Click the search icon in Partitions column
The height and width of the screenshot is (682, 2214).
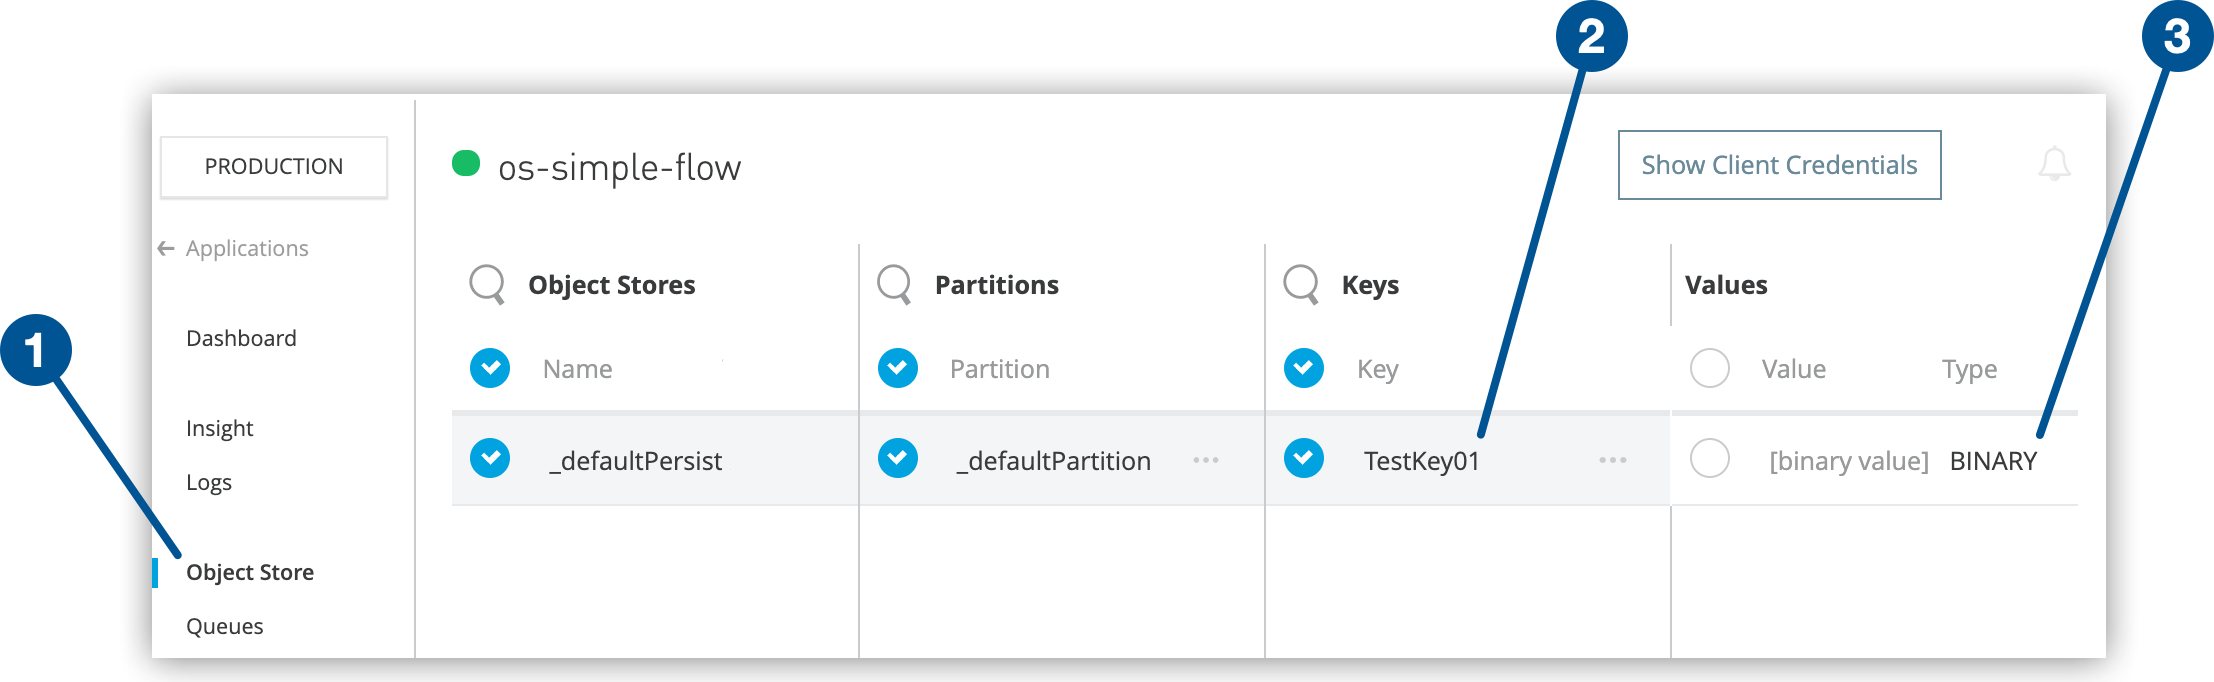(895, 284)
